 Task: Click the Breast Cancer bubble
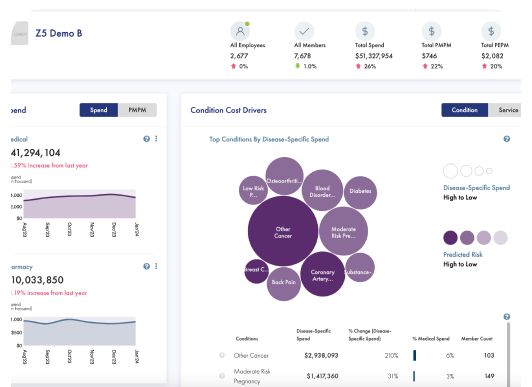(x=256, y=271)
